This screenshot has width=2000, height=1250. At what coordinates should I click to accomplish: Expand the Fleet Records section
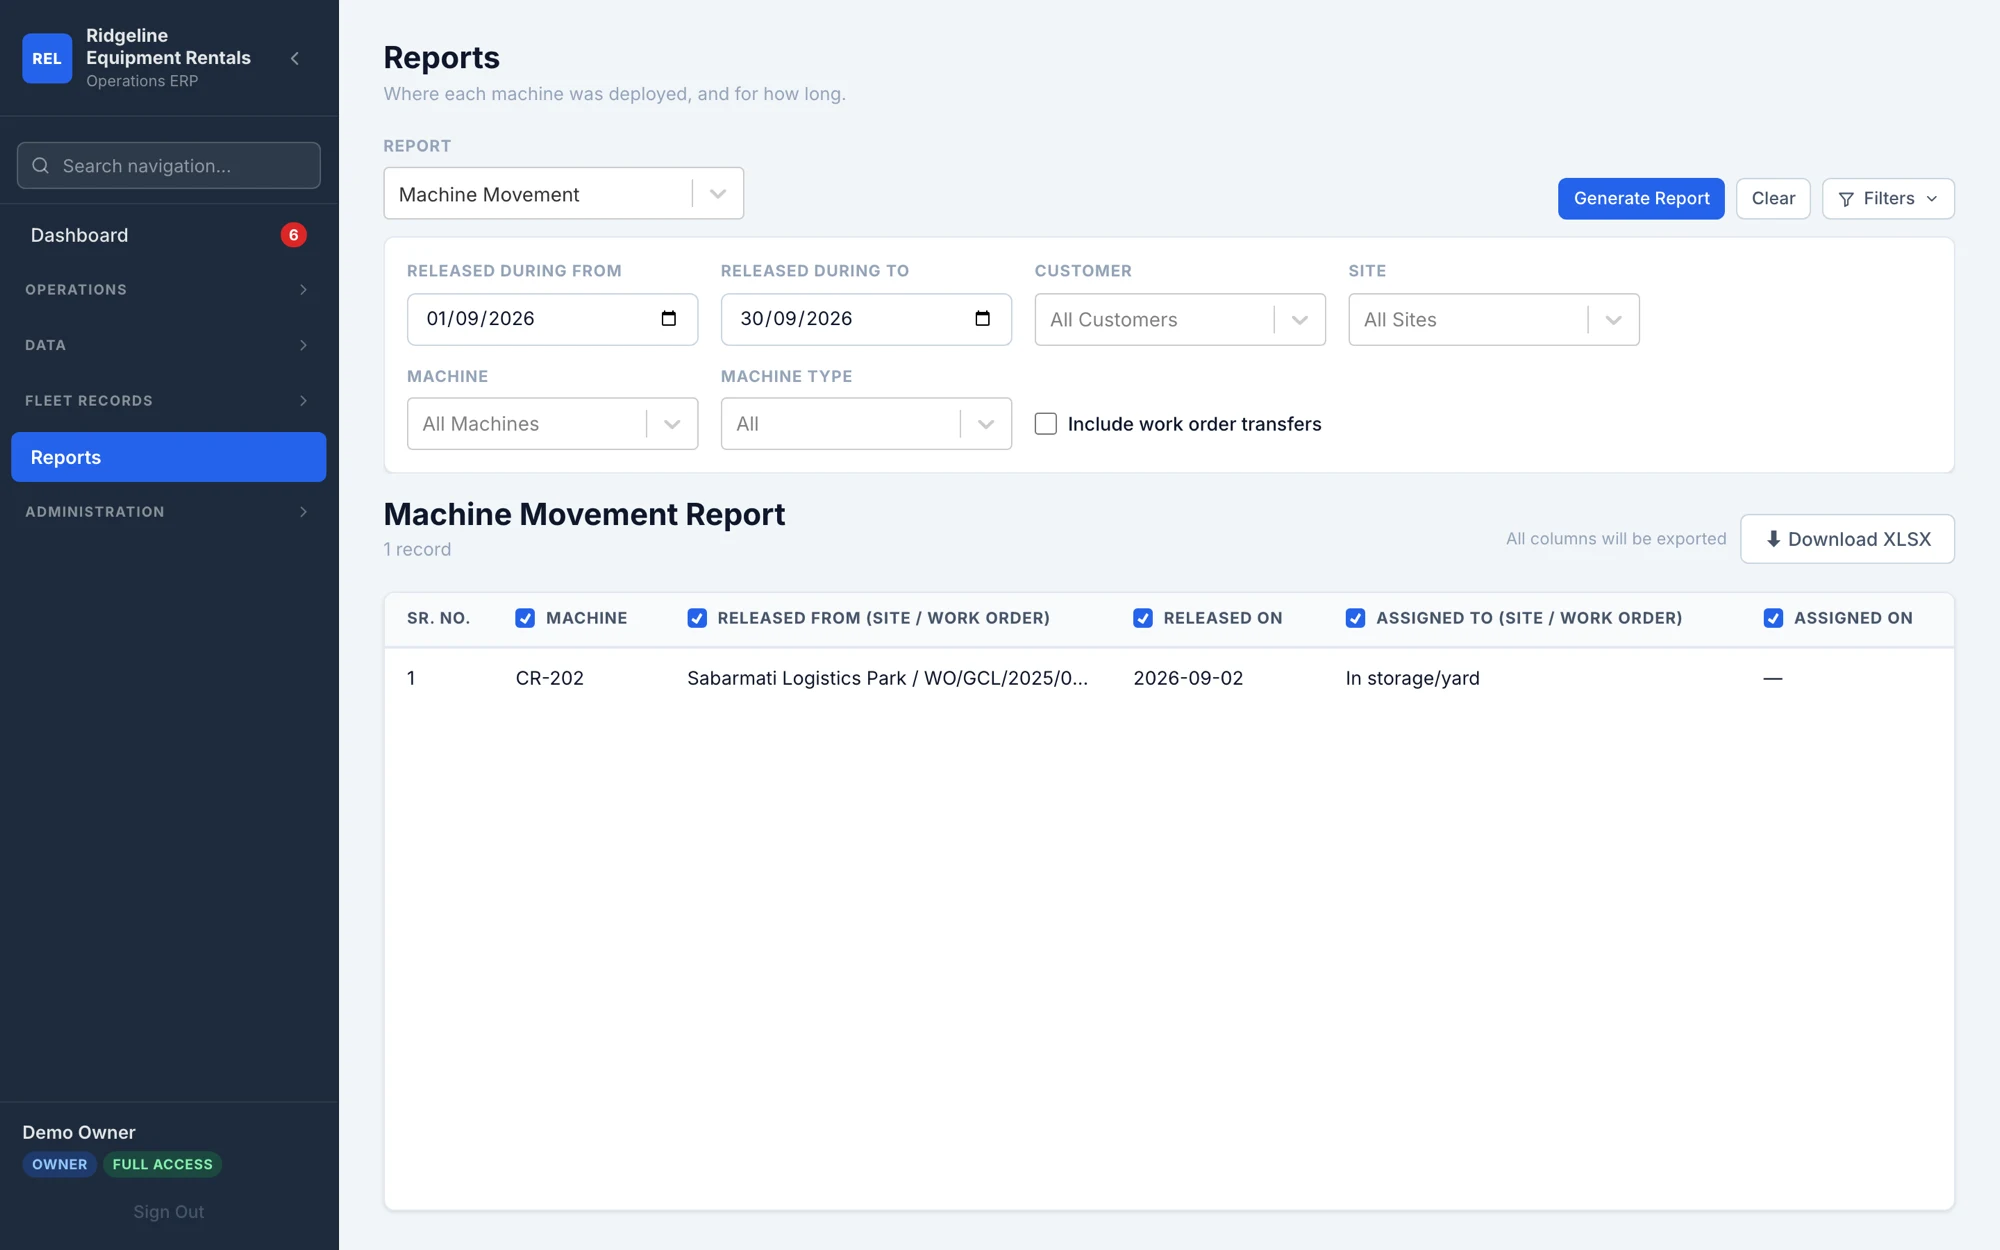tap(168, 401)
